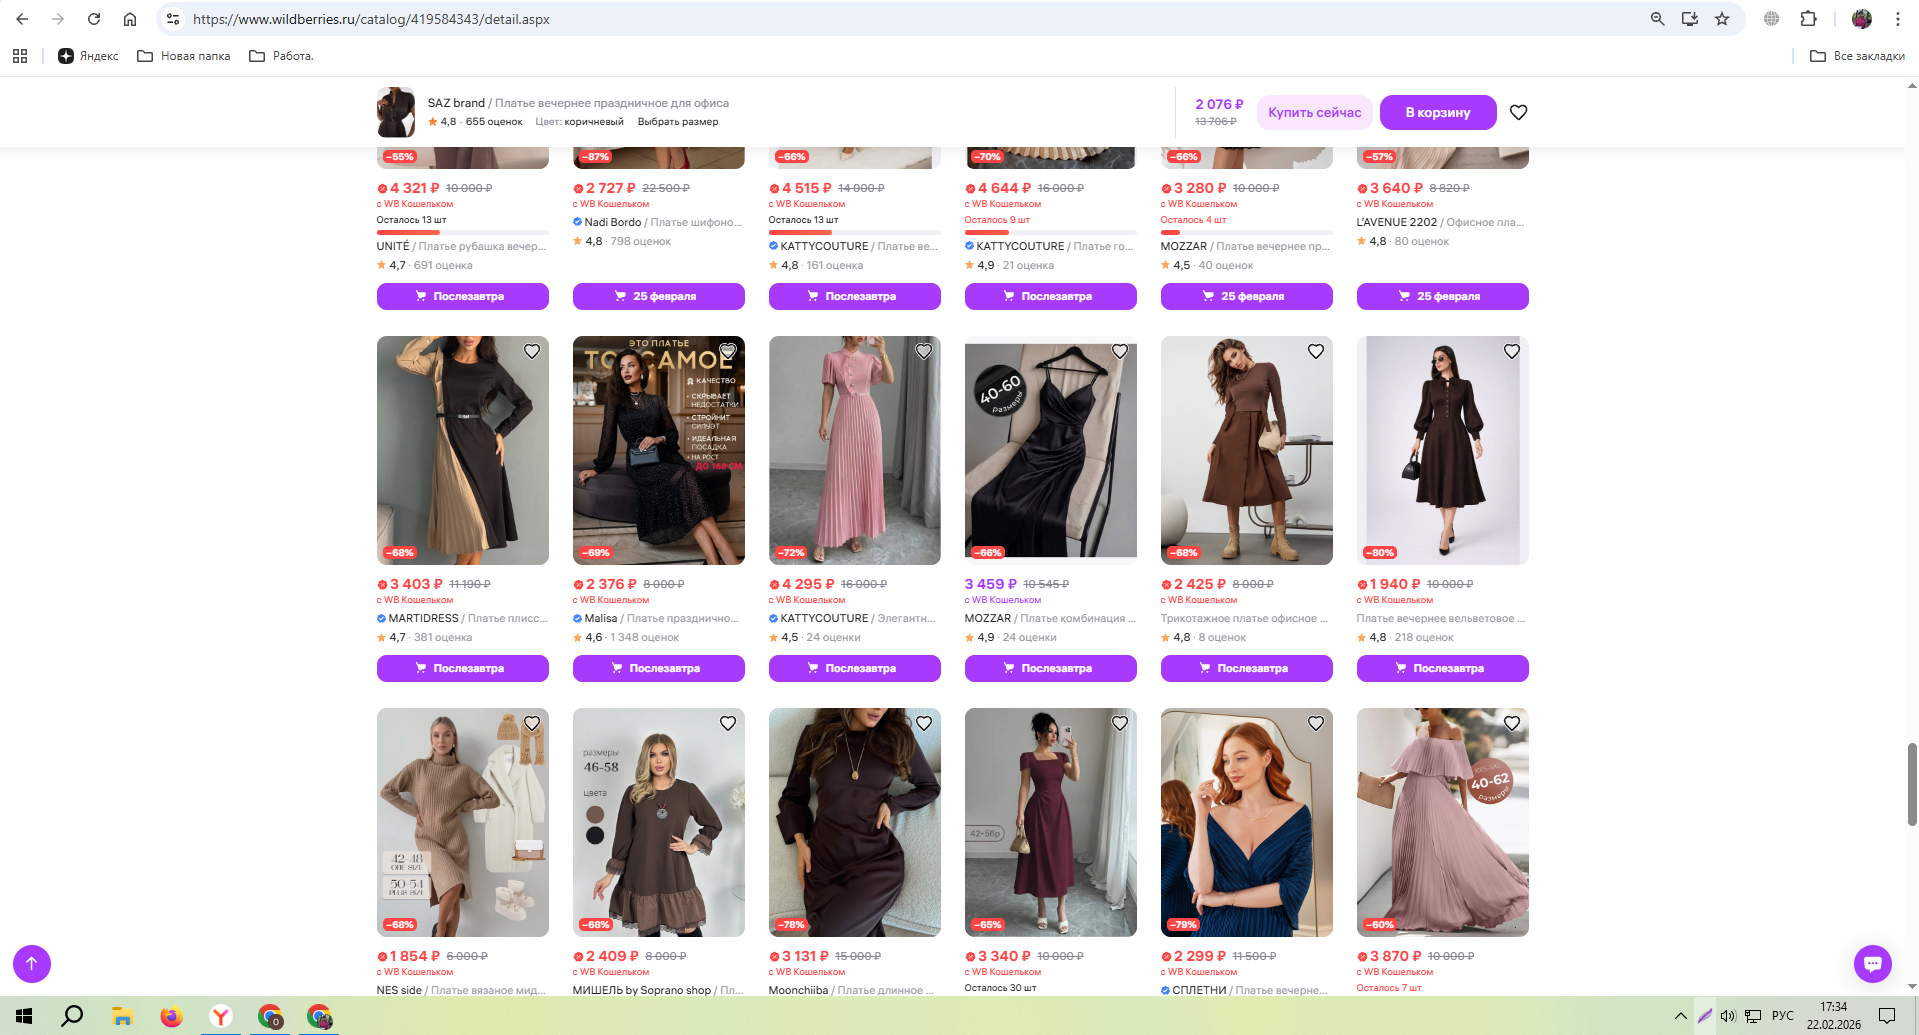
Task: Choose size via Выбрать размер
Action: tap(677, 122)
